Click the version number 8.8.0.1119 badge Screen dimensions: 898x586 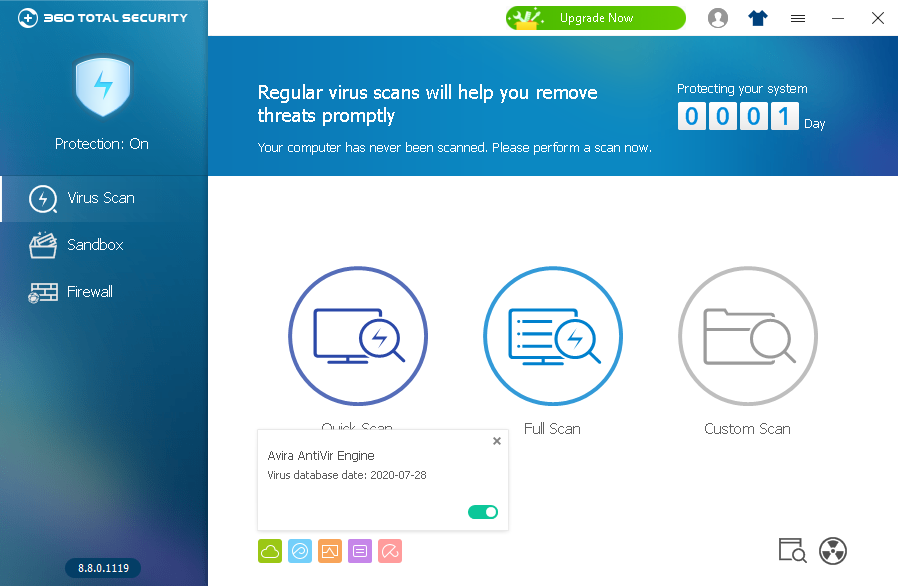[x=103, y=568]
